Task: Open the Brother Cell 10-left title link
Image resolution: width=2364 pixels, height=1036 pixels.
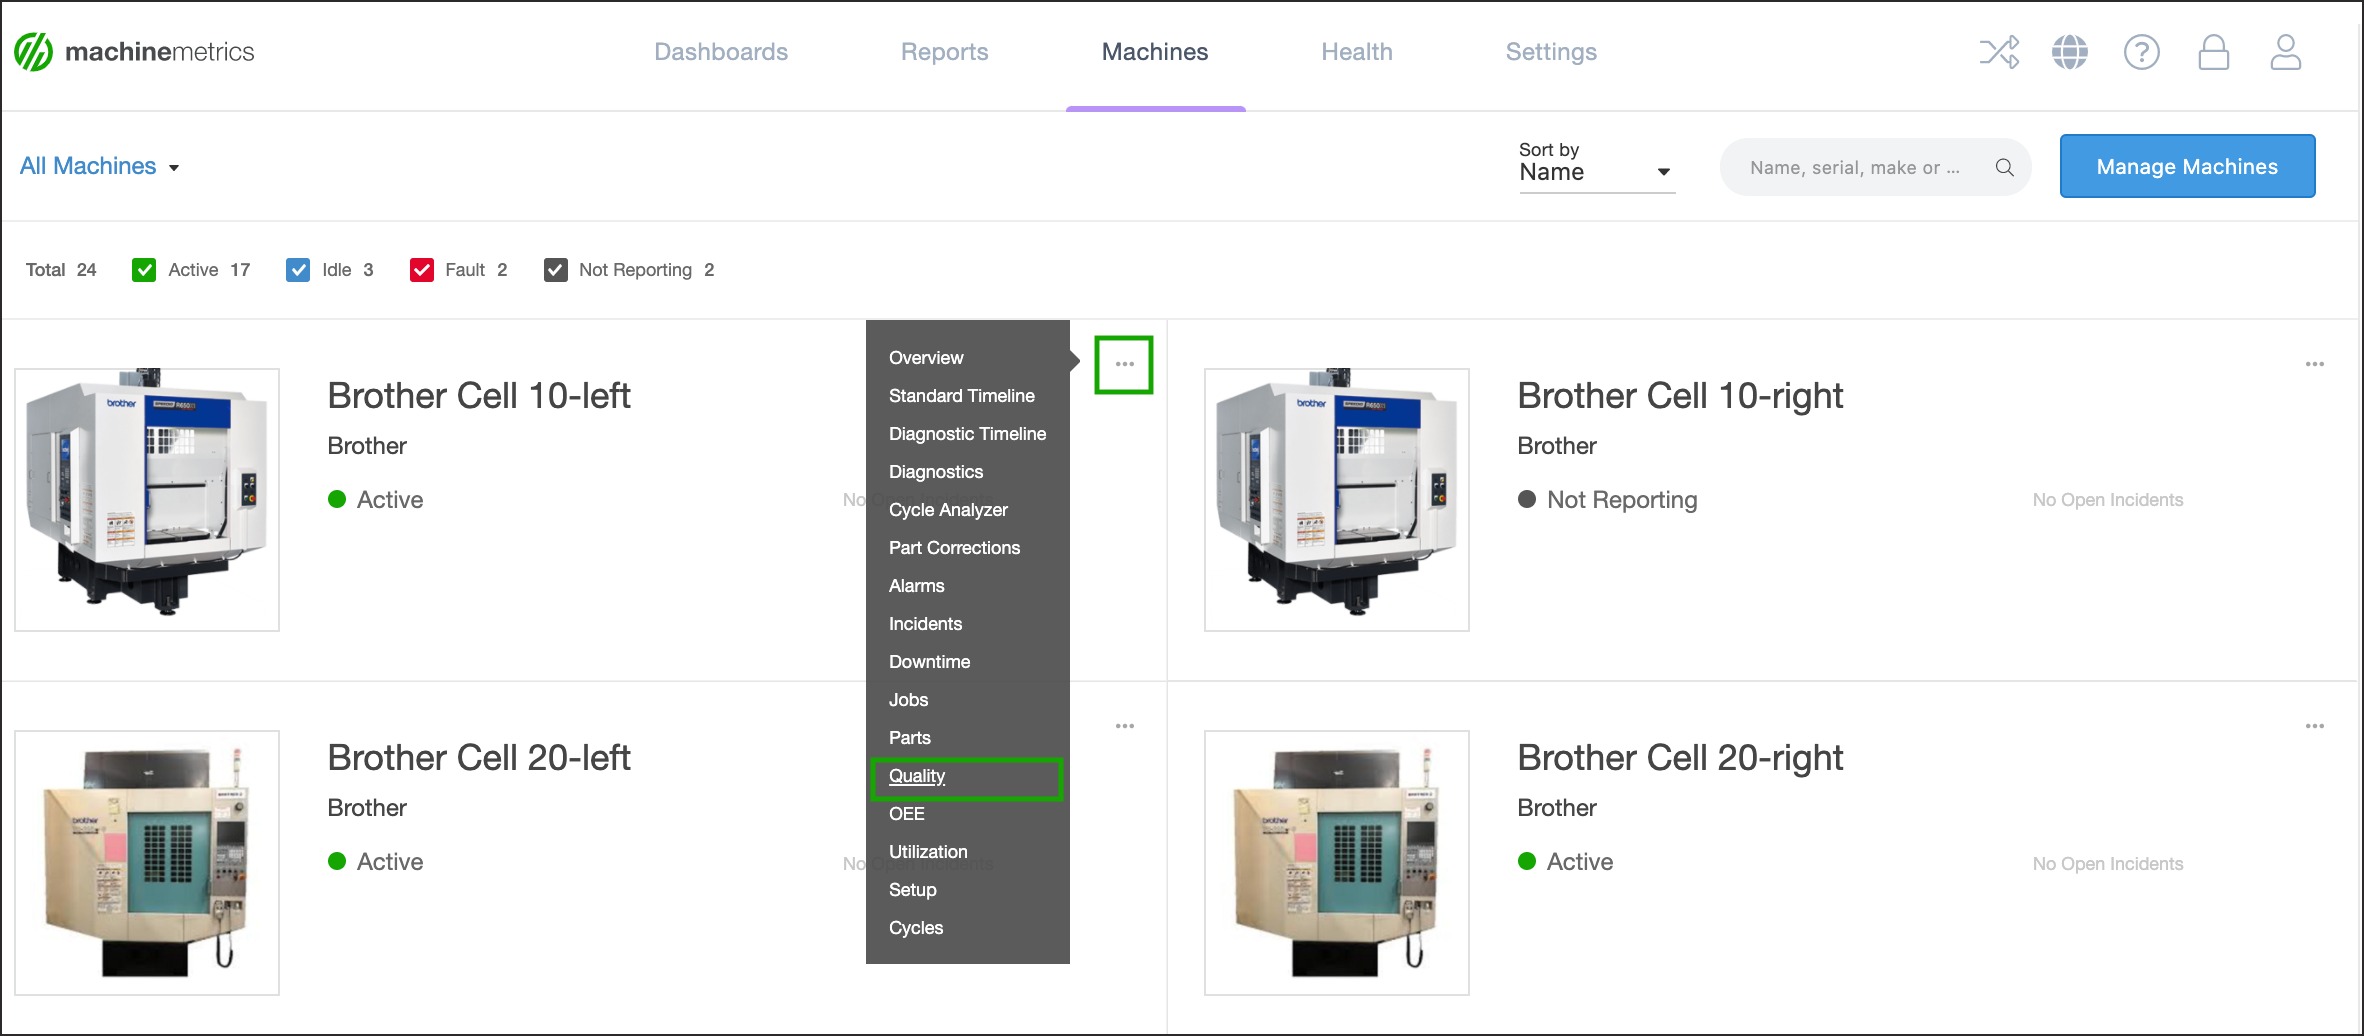Action: [479, 396]
